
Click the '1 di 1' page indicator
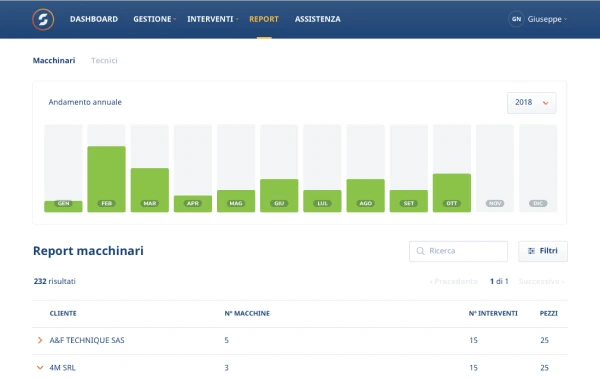coord(499,281)
